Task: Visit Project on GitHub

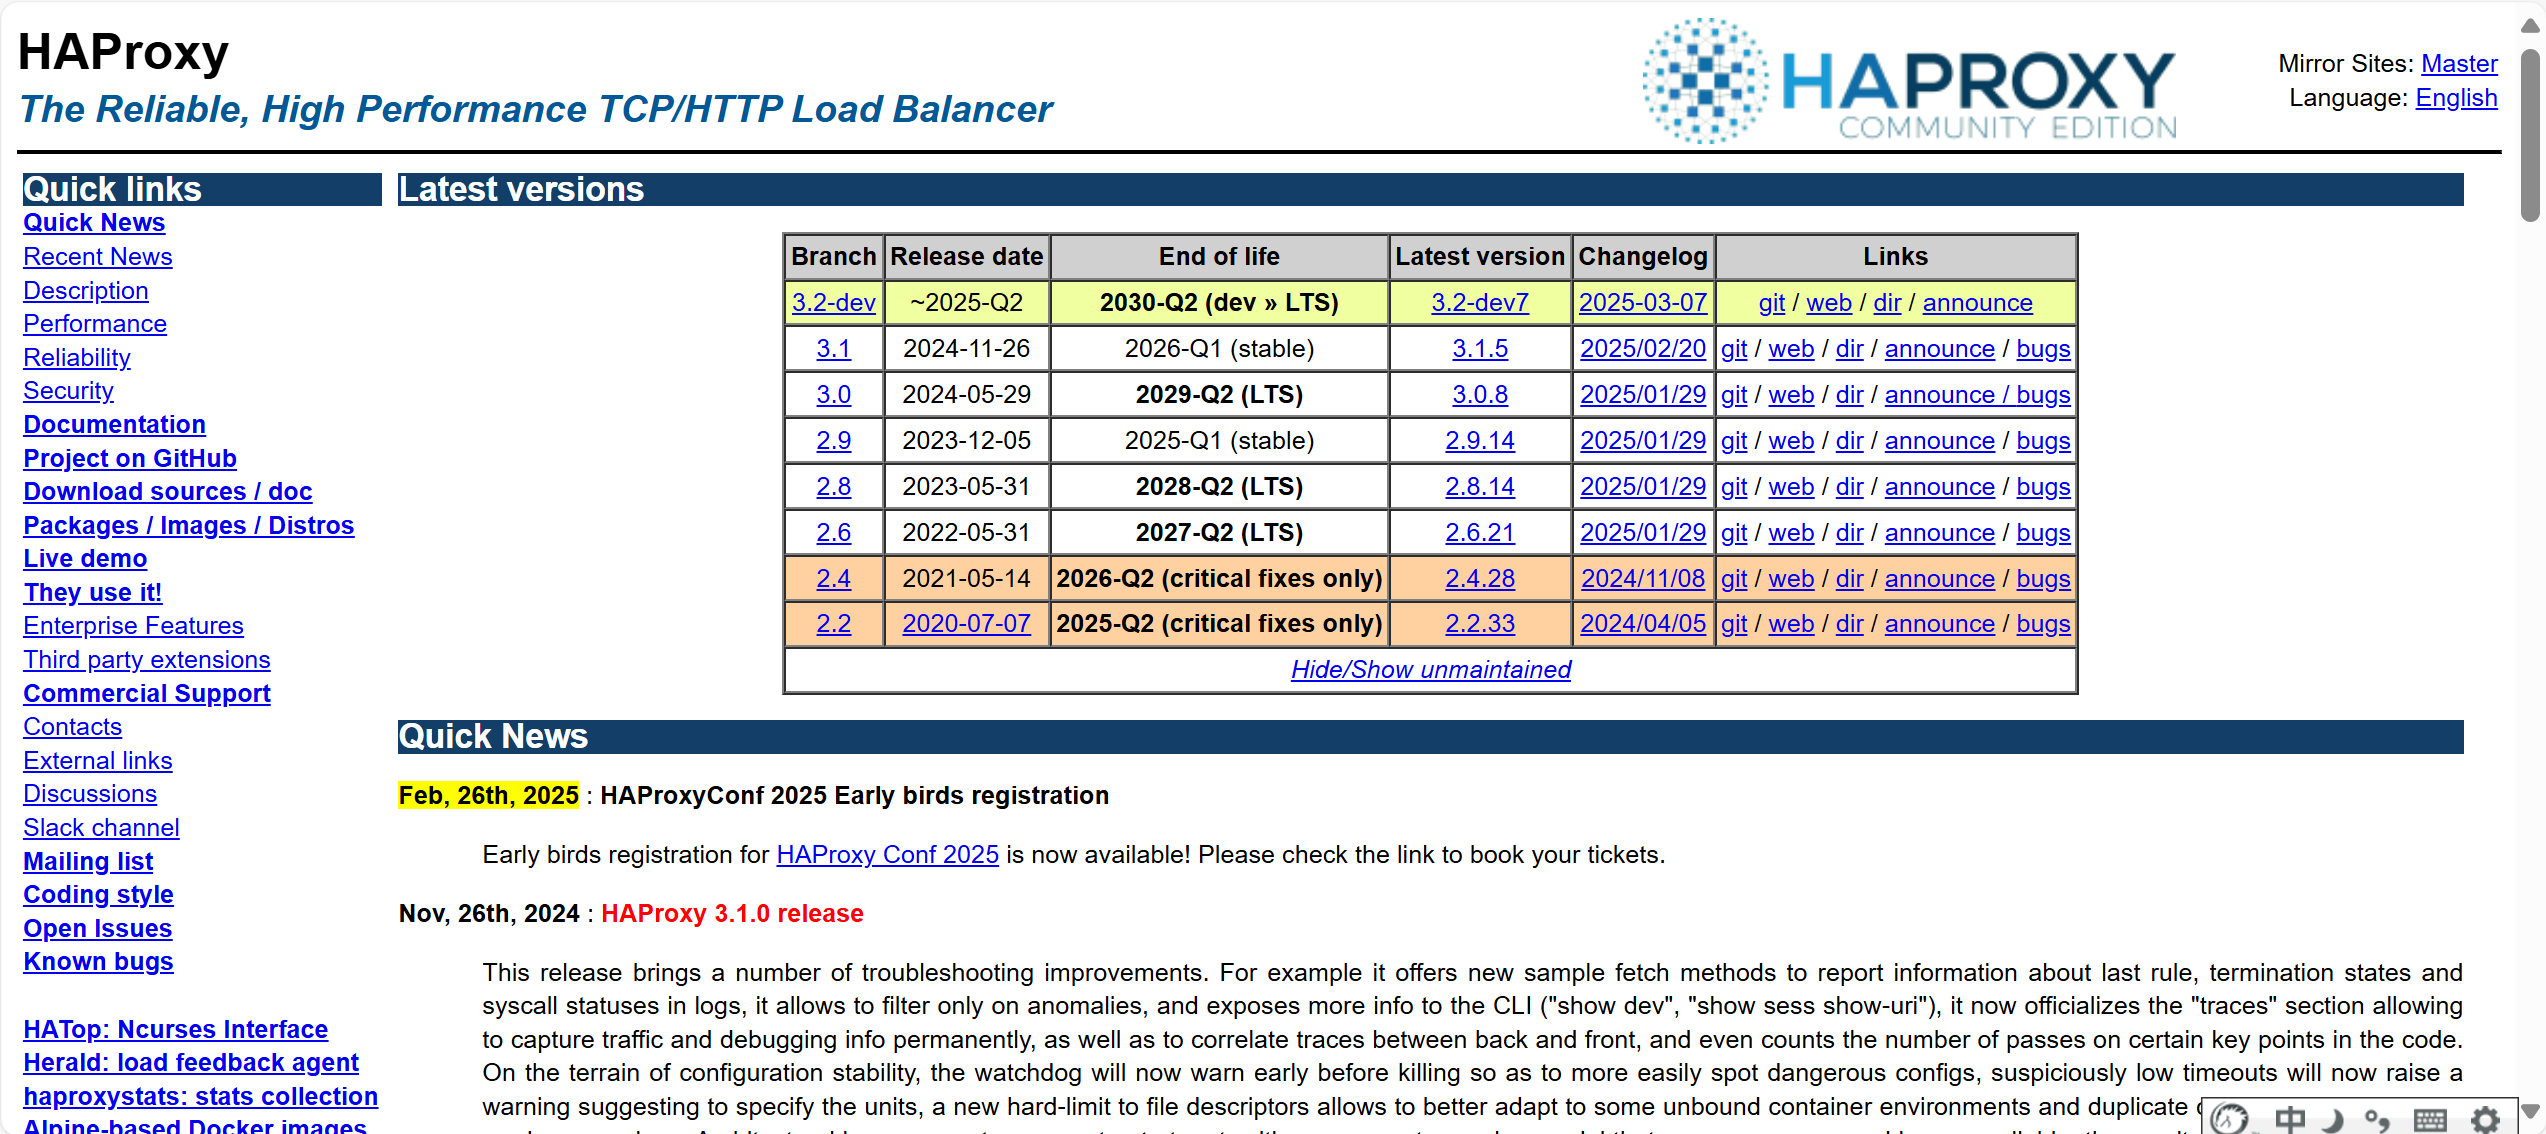Action: coord(130,459)
